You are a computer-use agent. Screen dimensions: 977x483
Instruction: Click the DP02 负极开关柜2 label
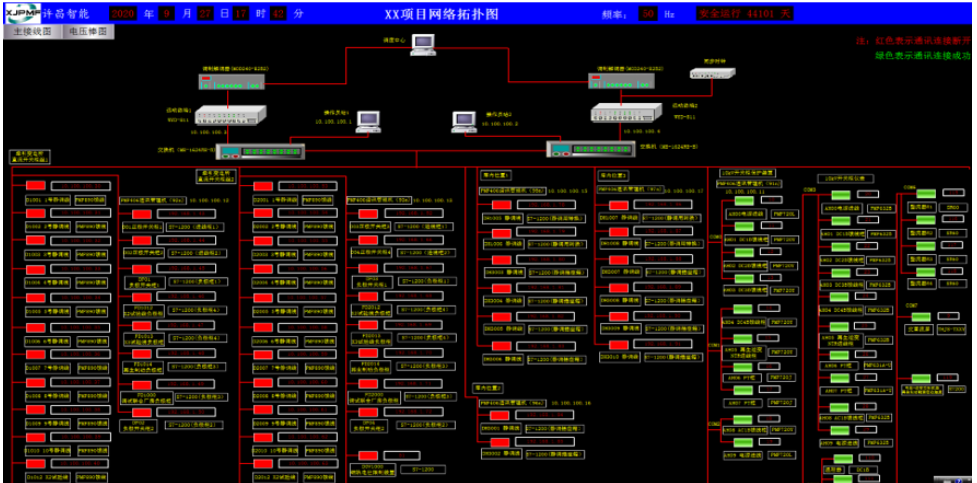coord(140,425)
